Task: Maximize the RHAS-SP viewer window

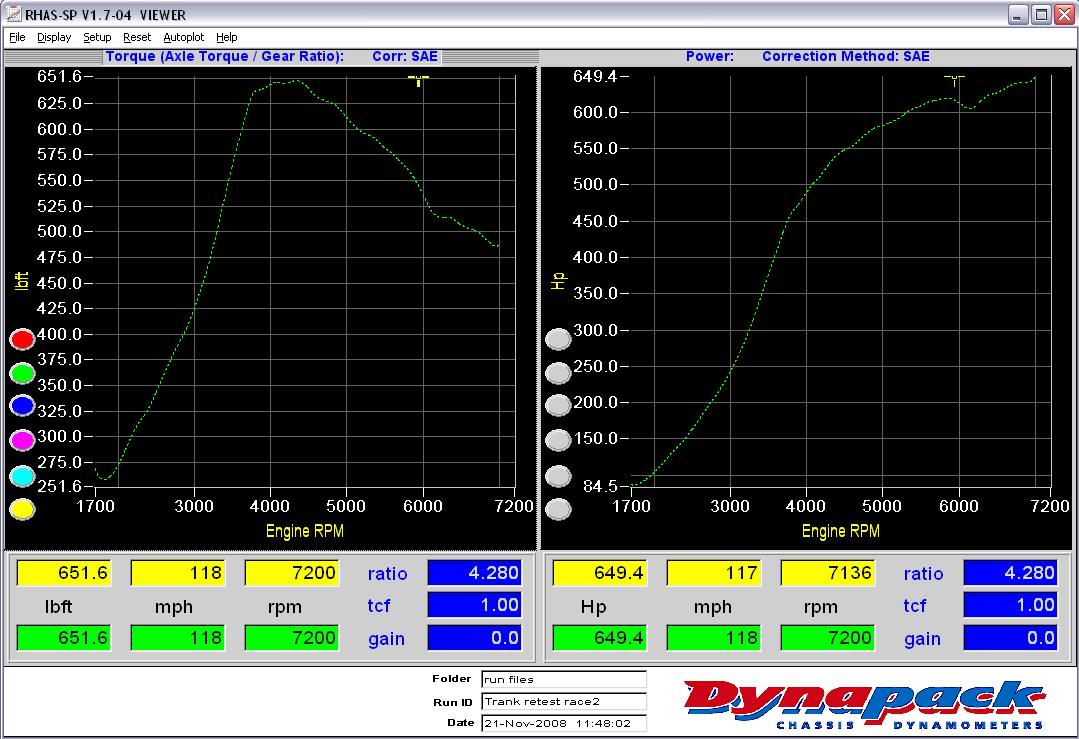Action: (x=1042, y=14)
